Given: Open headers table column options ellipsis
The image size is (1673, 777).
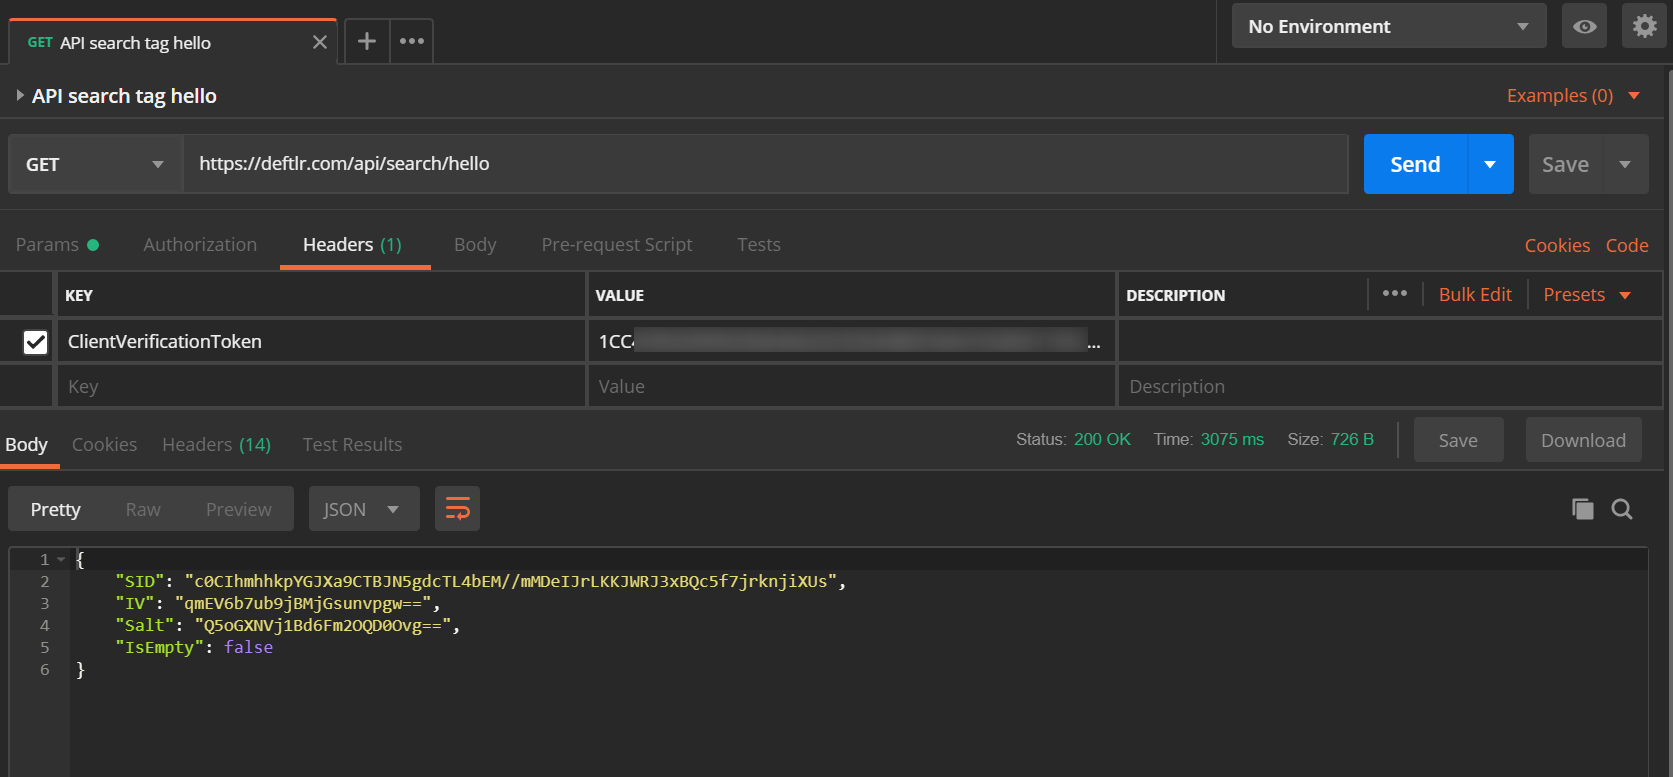Looking at the screenshot, I should [x=1395, y=294].
